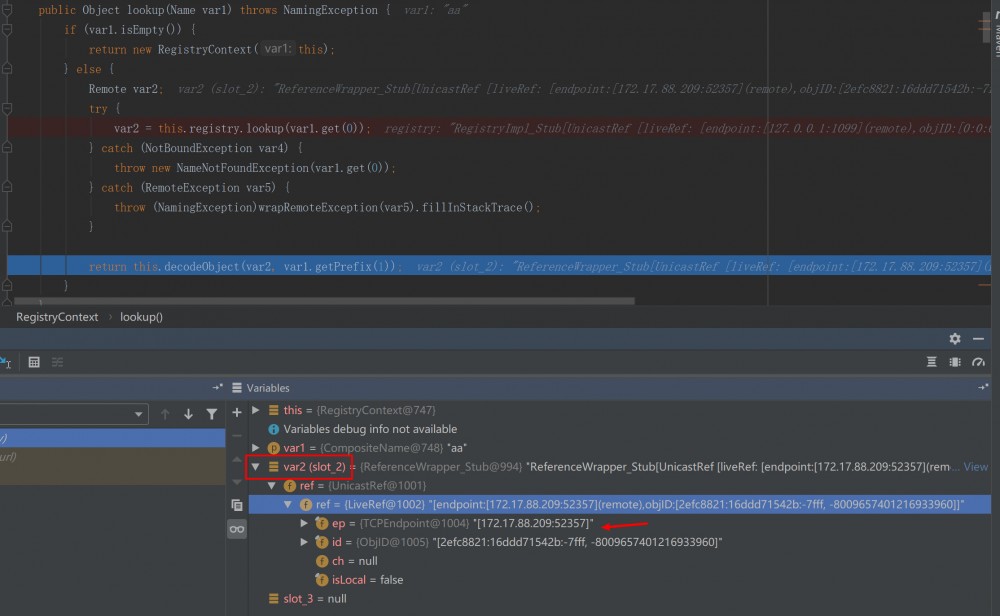Click the duplicate watch copy icon
This screenshot has height=616, width=1000.
[237, 505]
